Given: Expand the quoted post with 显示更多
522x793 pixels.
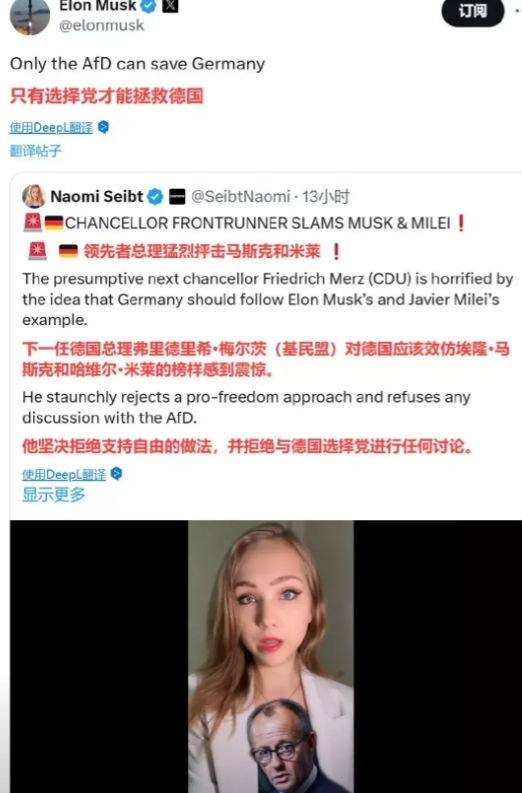Looking at the screenshot, I should pyautogui.click(x=54, y=495).
